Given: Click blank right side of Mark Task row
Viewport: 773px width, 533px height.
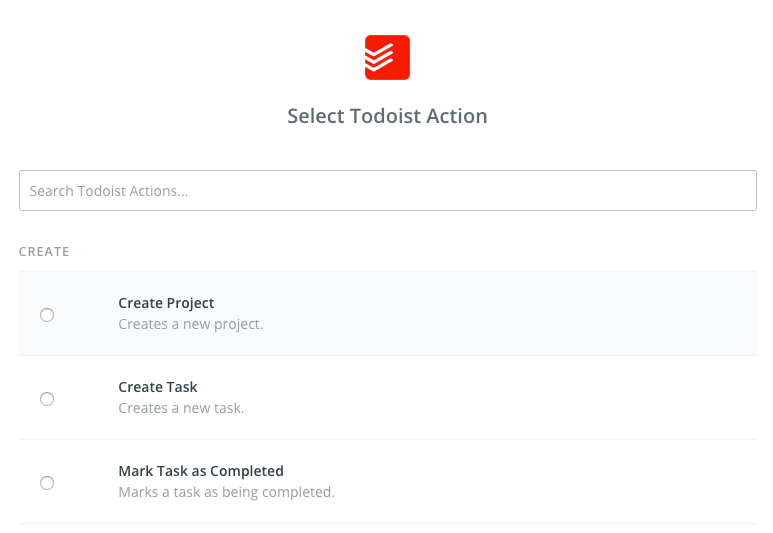Looking at the screenshot, I should (x=600, y=482).
